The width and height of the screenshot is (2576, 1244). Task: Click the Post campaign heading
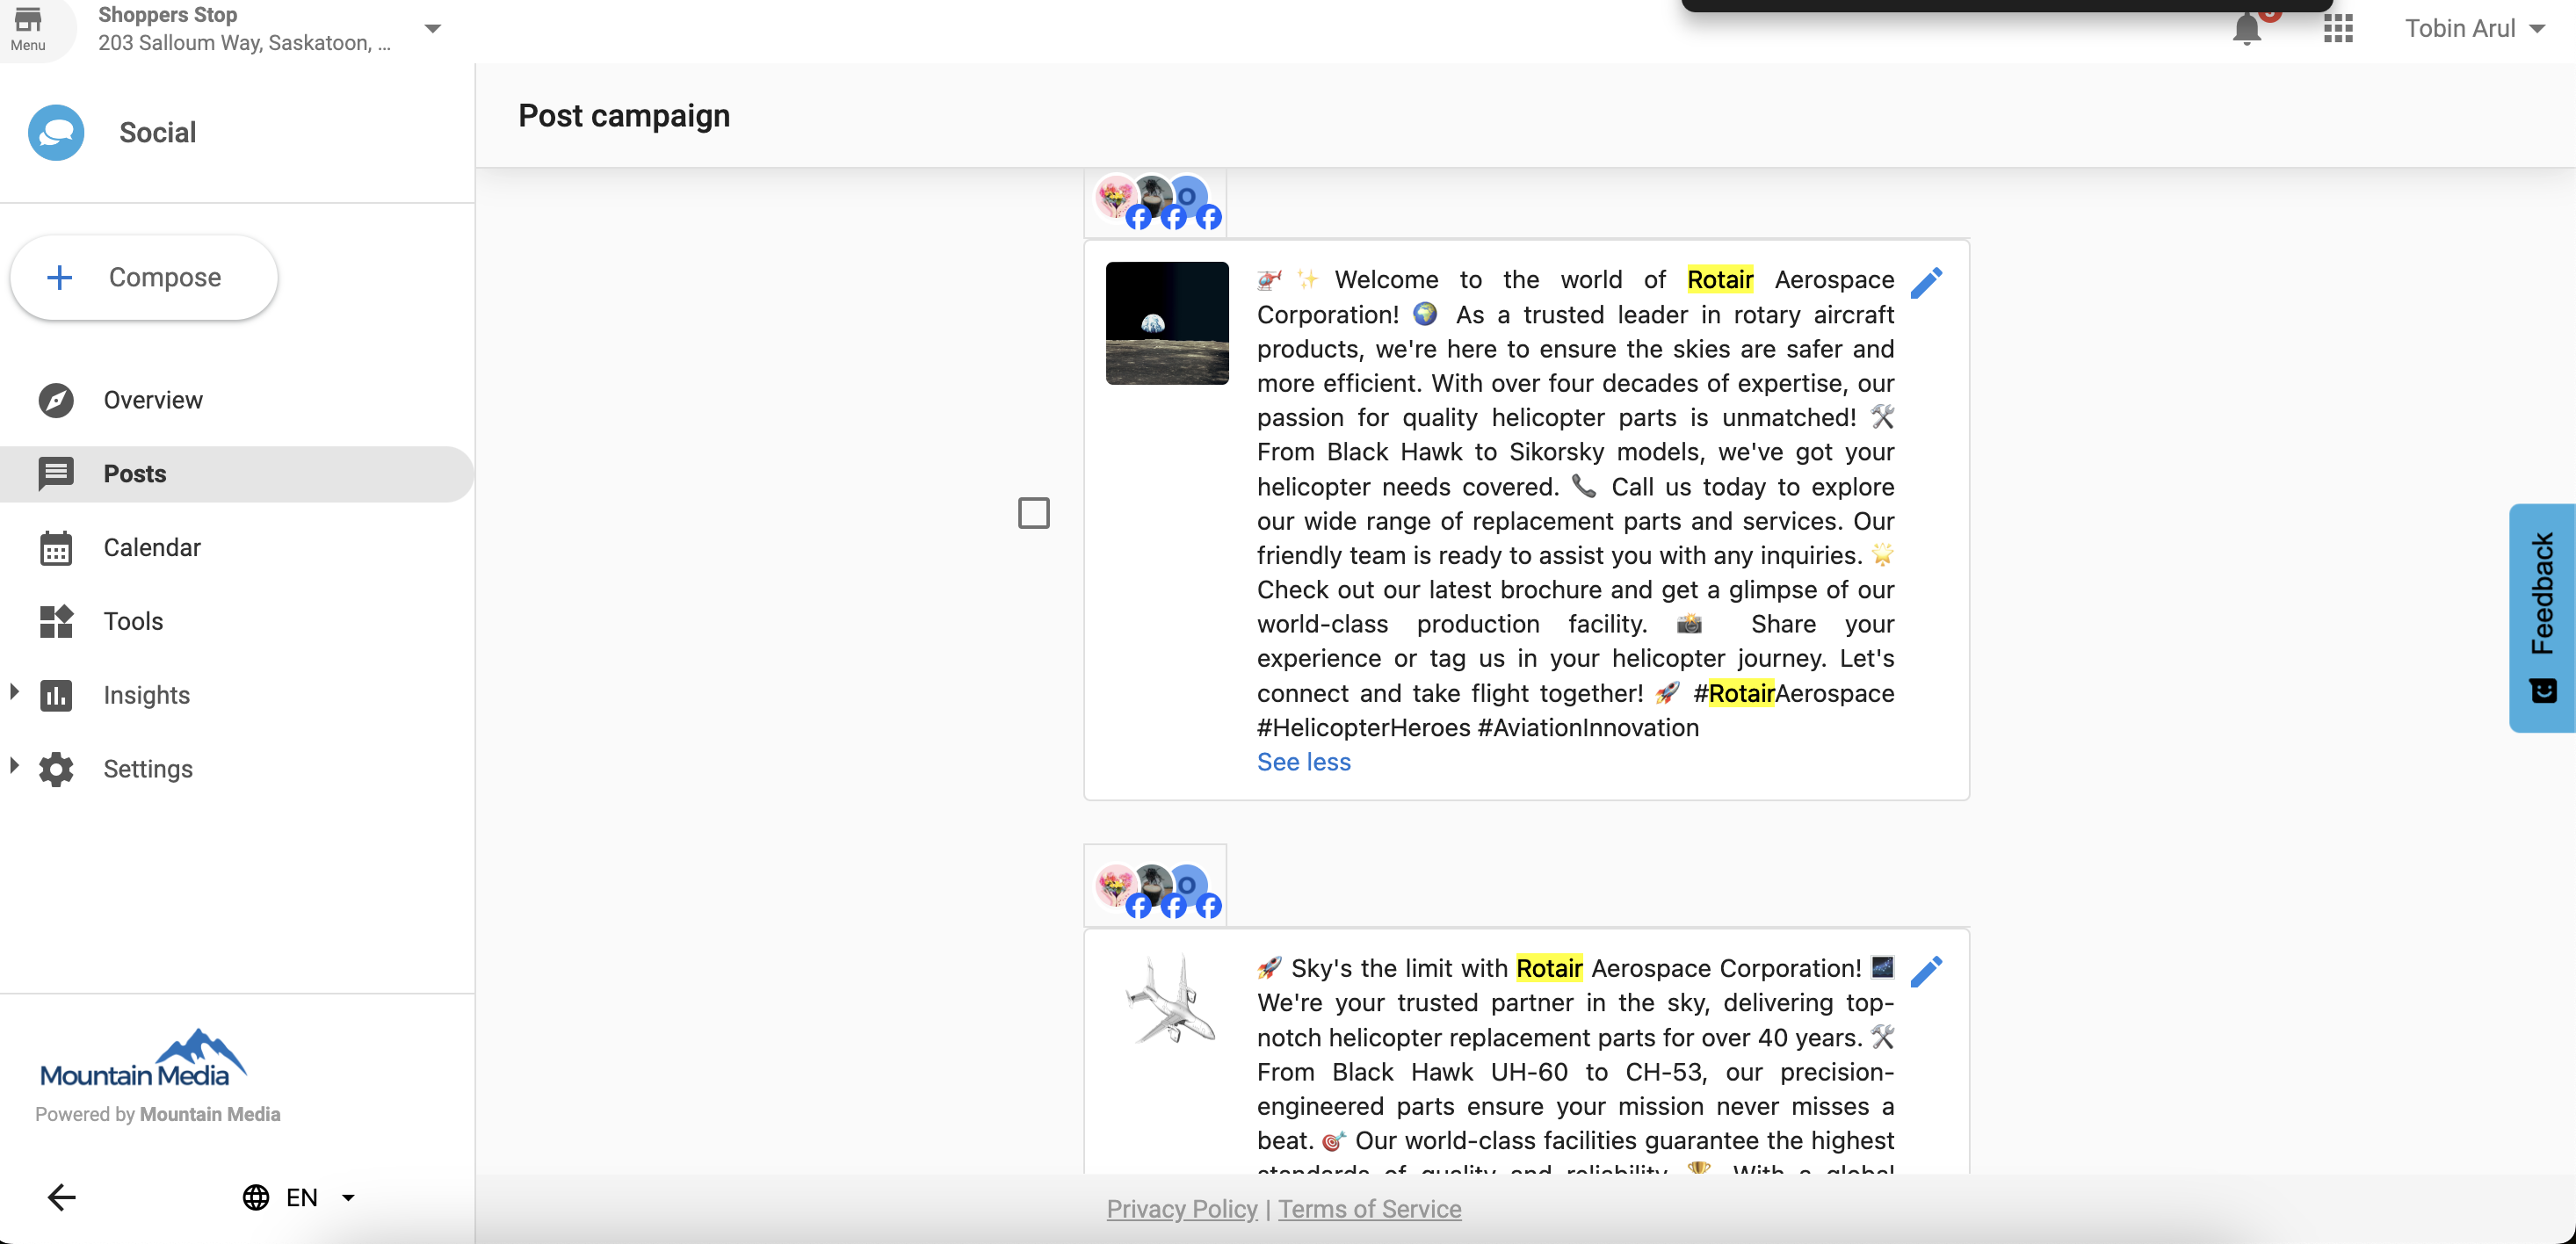point(624,116)
